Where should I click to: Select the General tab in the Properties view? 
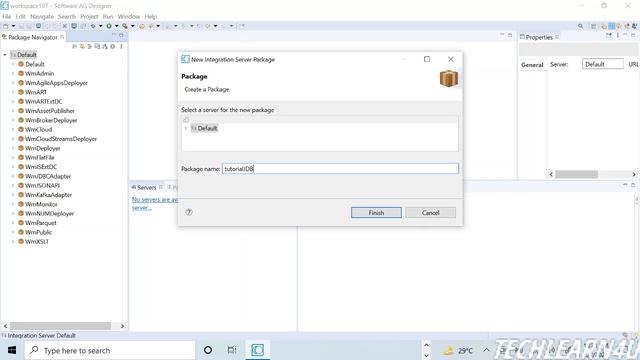(x=532, y=64)
